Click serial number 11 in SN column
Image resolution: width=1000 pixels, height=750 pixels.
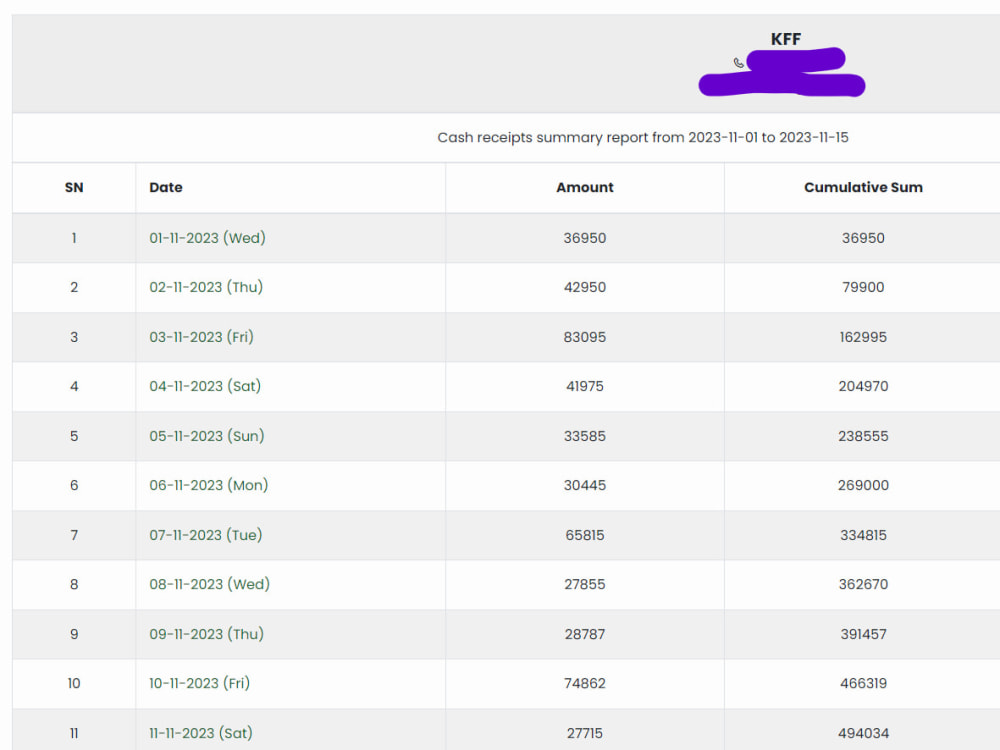tap(74, 733)
